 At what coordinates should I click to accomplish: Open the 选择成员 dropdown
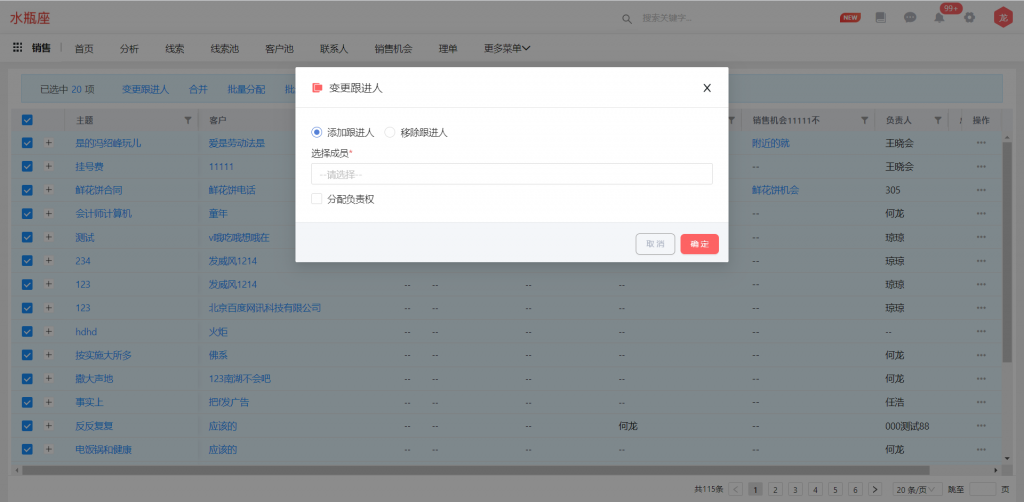511,174
